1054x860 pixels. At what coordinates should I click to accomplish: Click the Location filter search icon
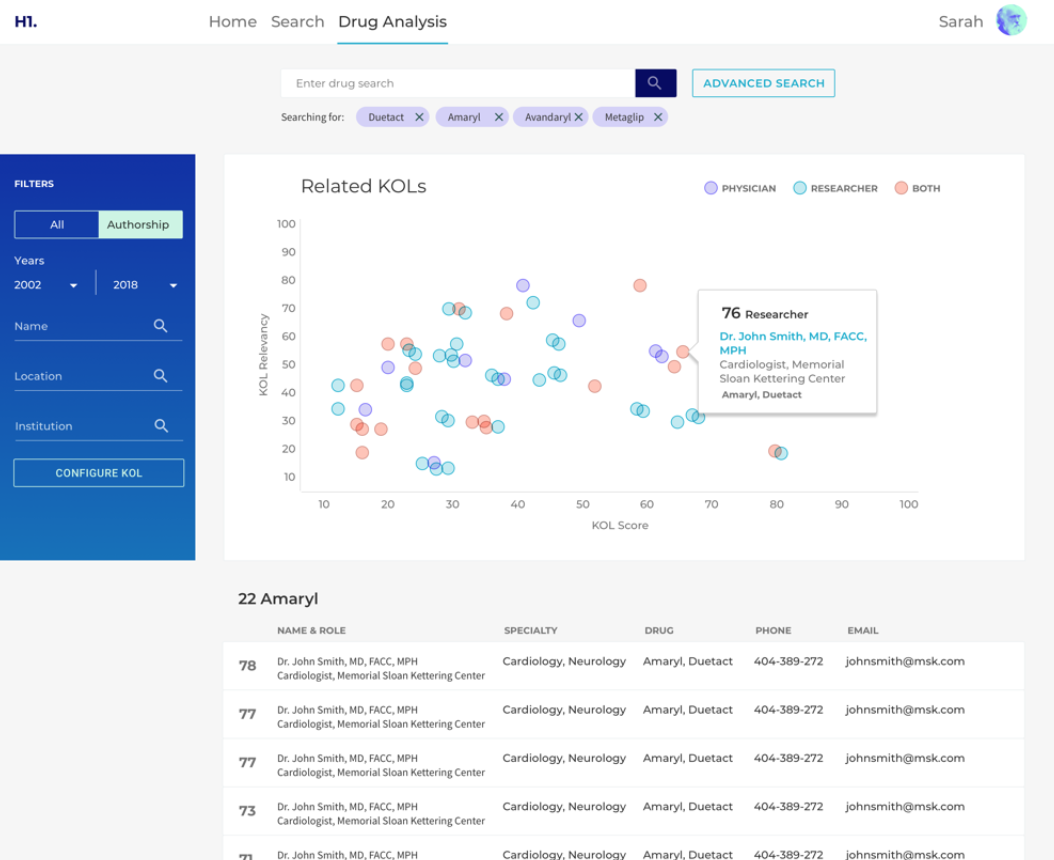pyautogui.click(x=160, y=375)
